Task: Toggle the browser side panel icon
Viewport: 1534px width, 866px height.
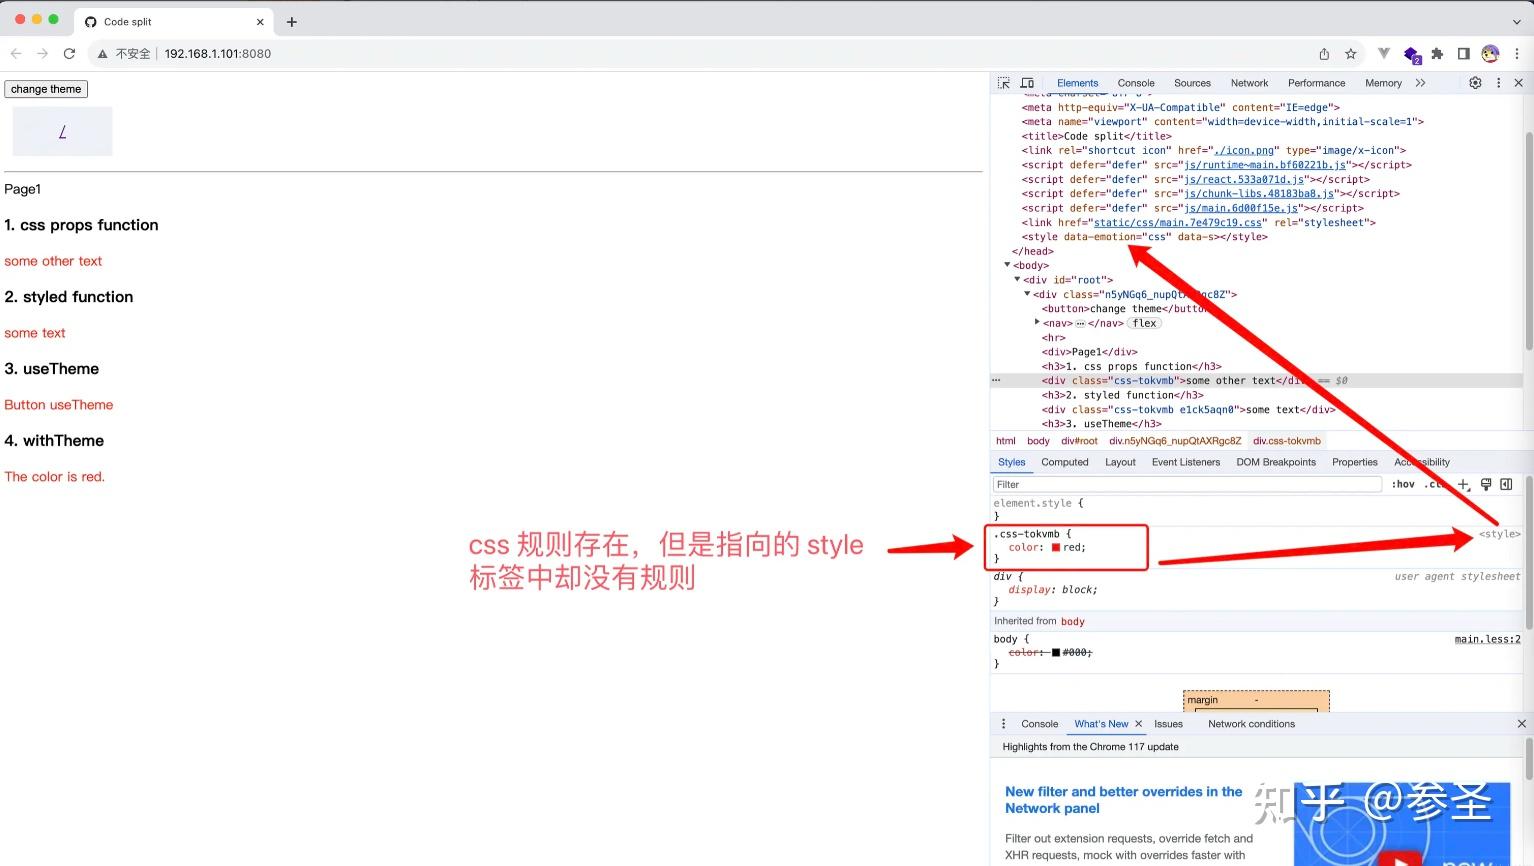Action: [x=1463, y=54]
